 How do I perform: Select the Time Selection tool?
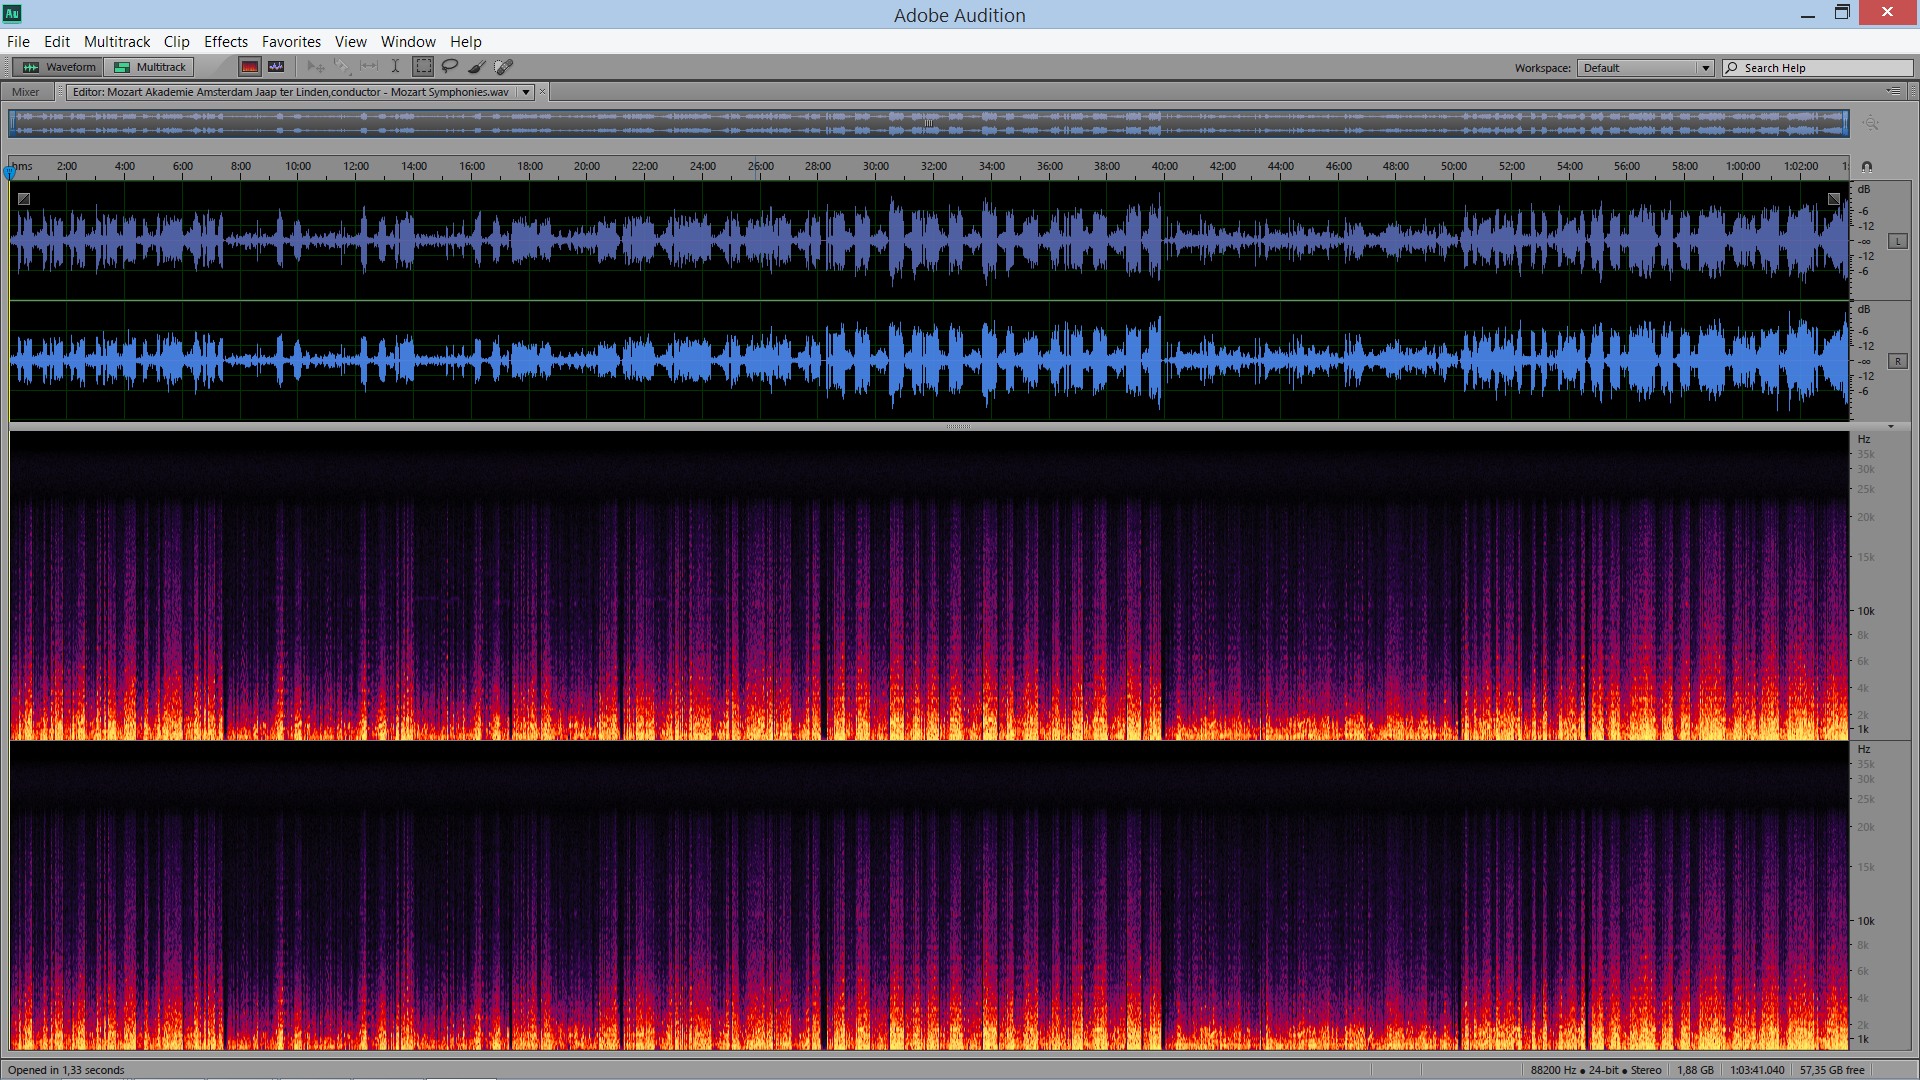396,67
